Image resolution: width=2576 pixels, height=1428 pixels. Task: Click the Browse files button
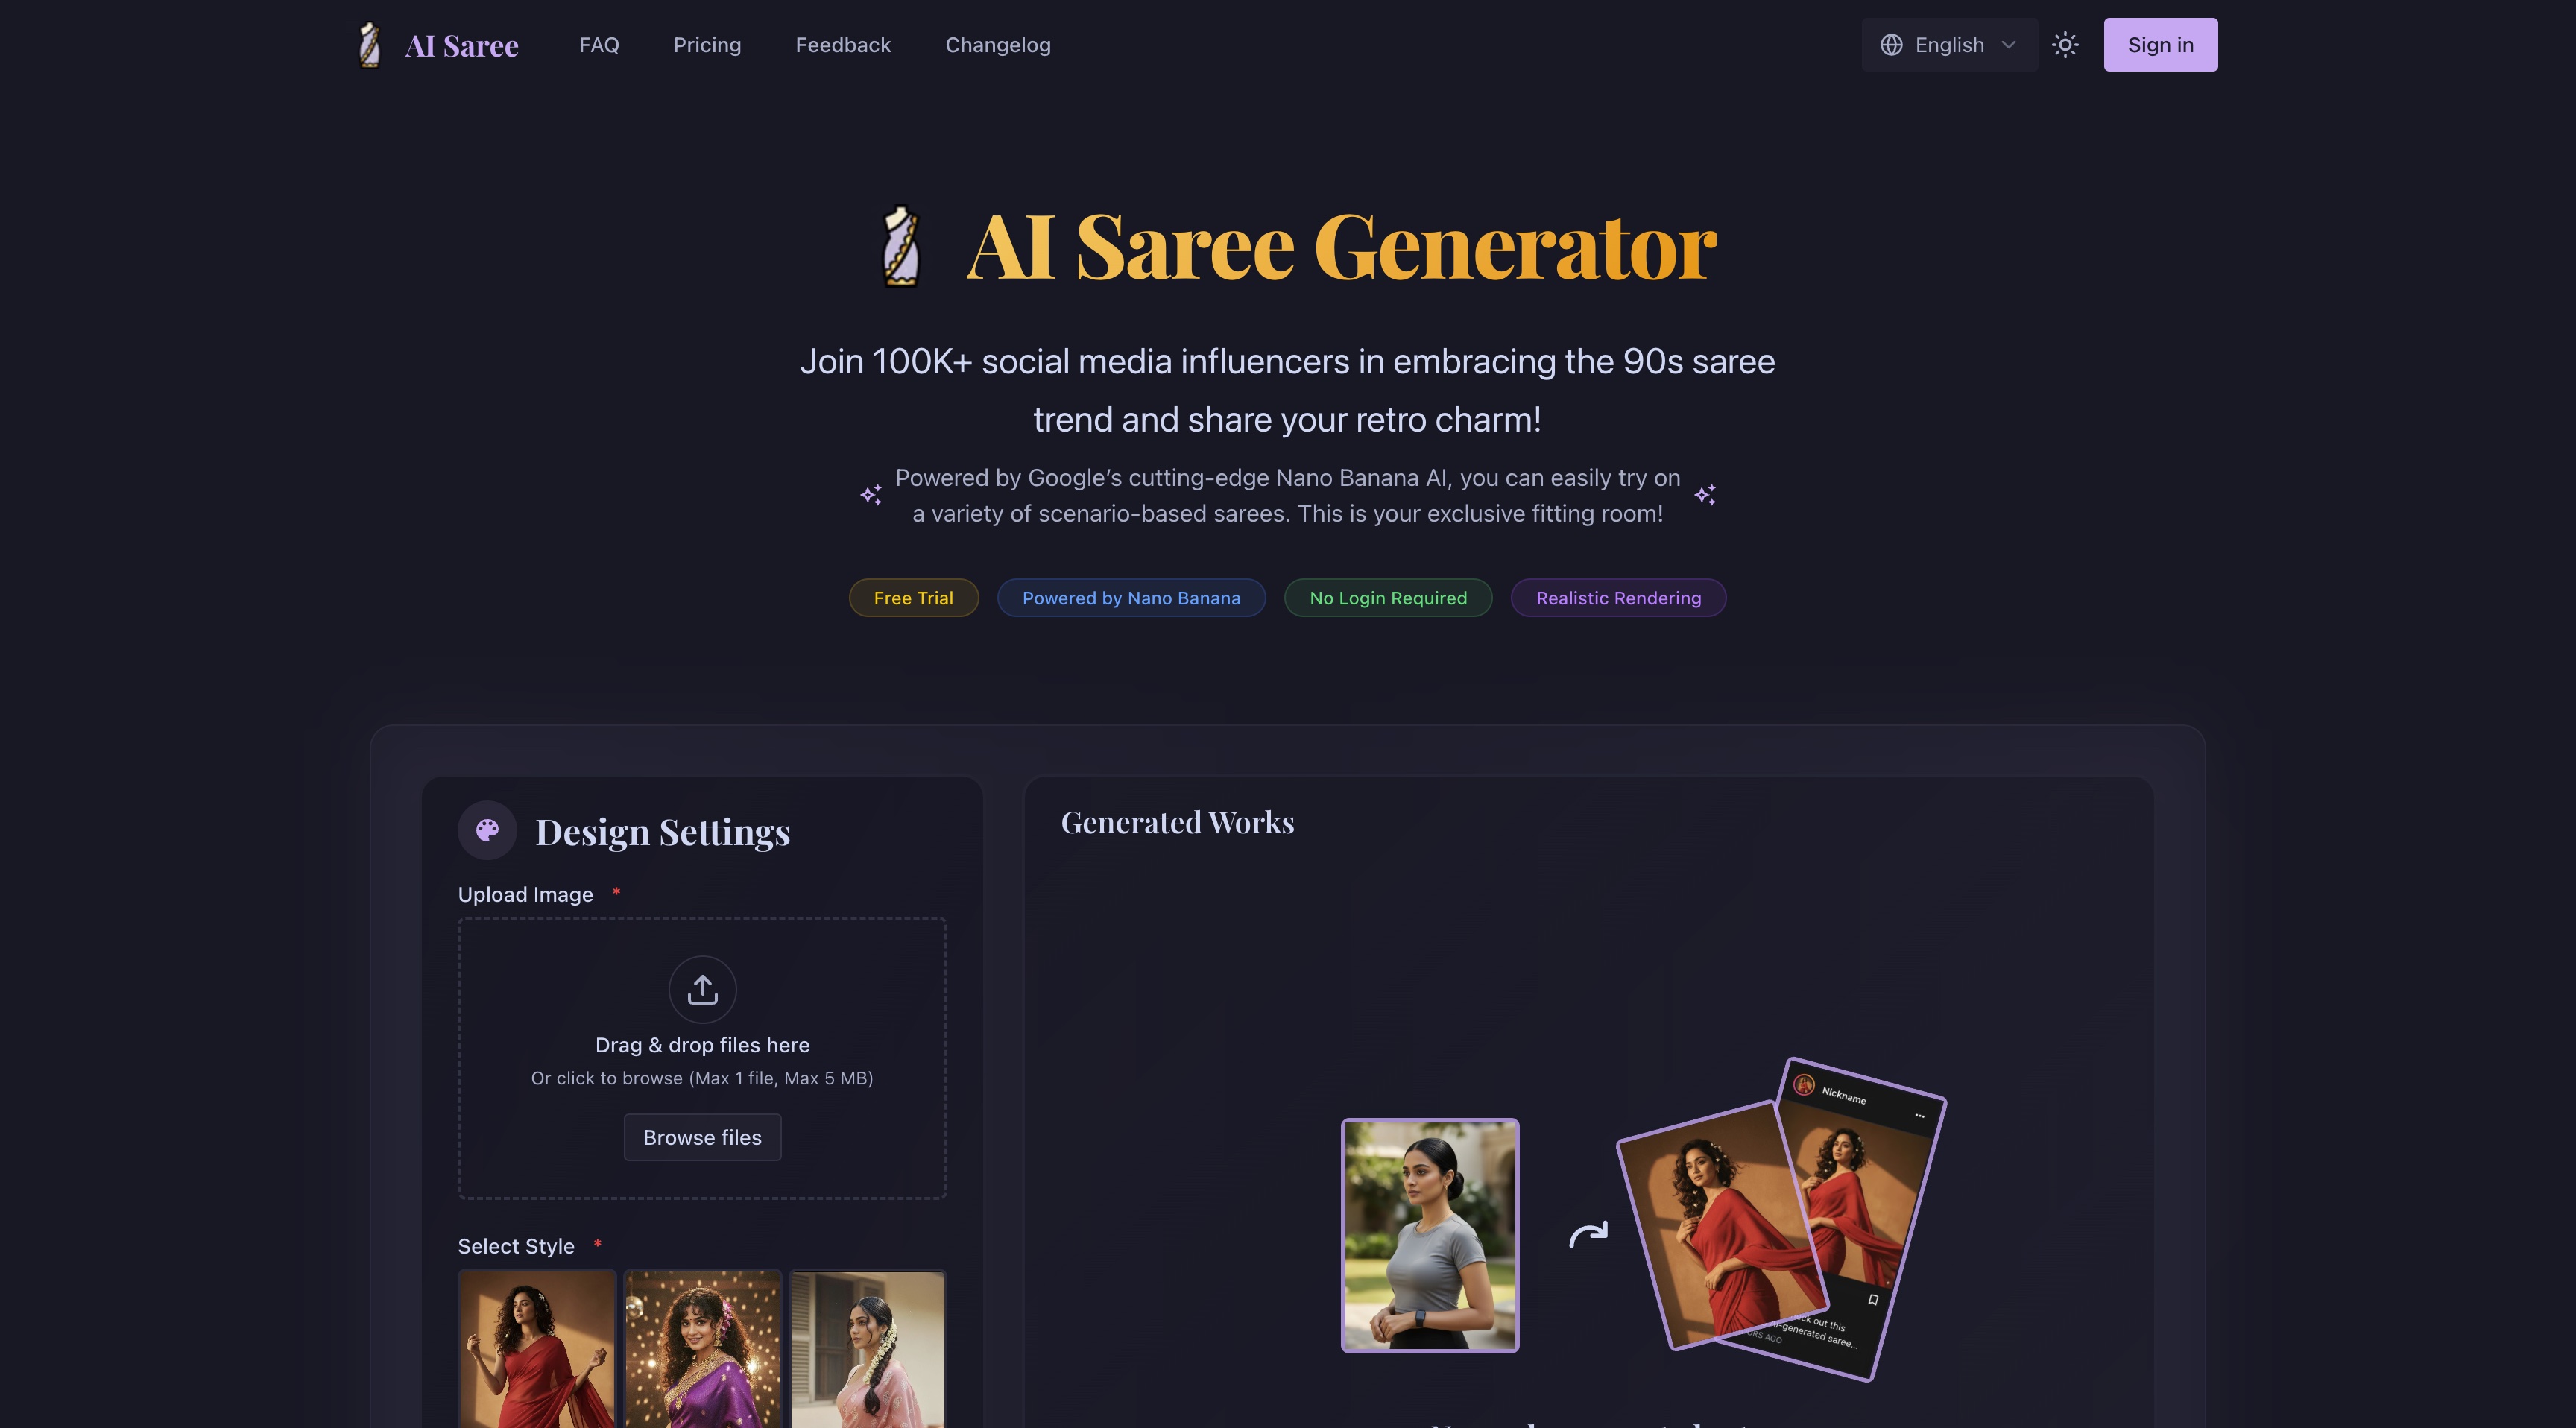coord(702,1137)
